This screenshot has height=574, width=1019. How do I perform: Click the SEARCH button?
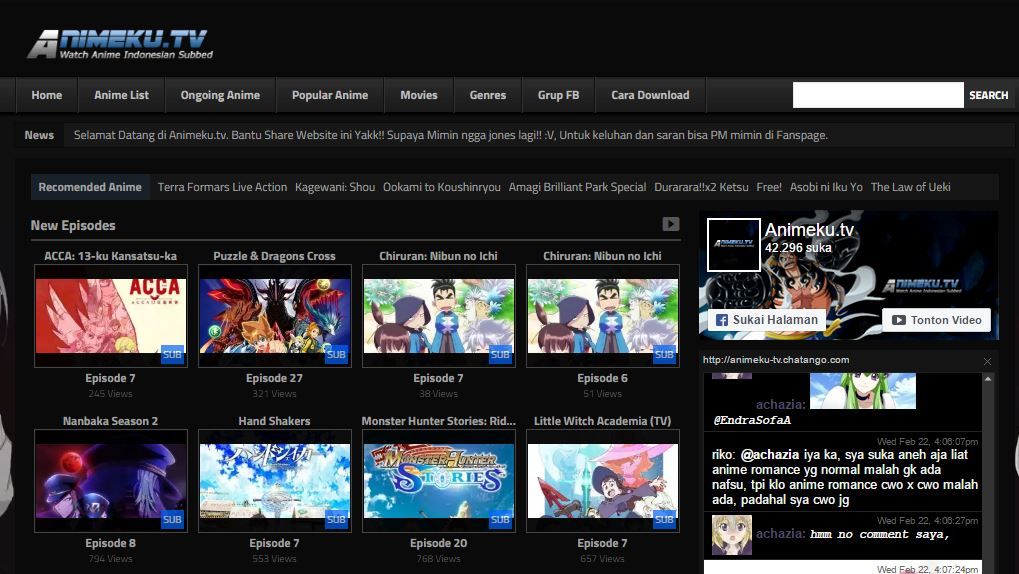(x=988, y=95)
